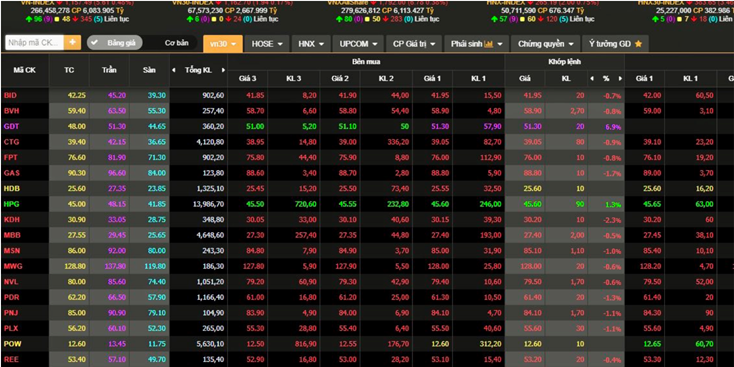
Task: Select the BID stock symbol
Action: coord(10,95)
